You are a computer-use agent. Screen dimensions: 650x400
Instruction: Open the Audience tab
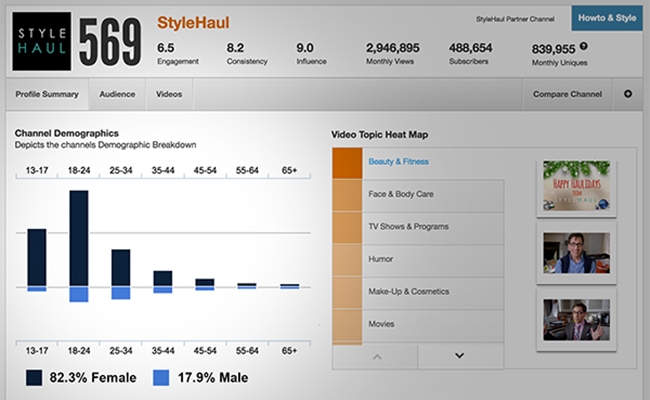[116, 95]
